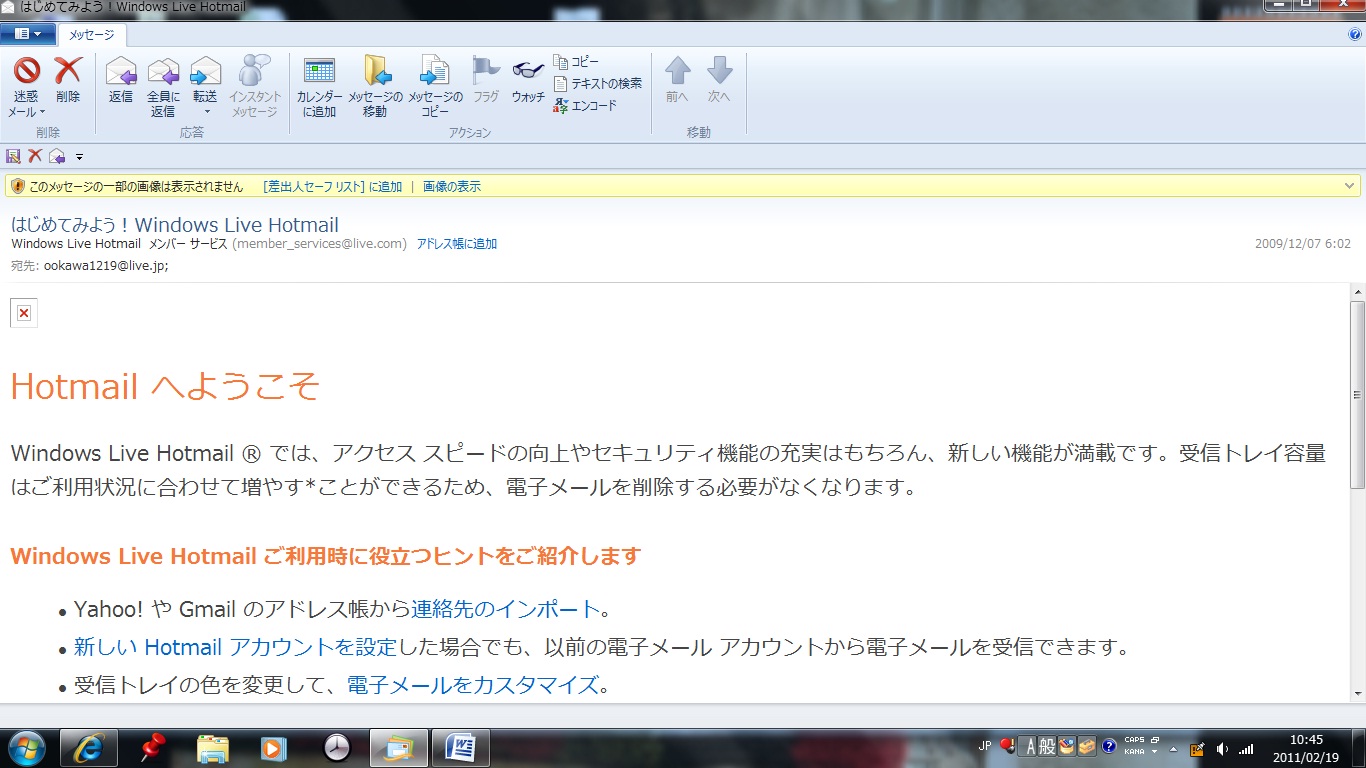Image resolution: width=1366 pixels, height=768 pixels.
Task: Click 画像の表示 to show images
Action: coord(452,187)
